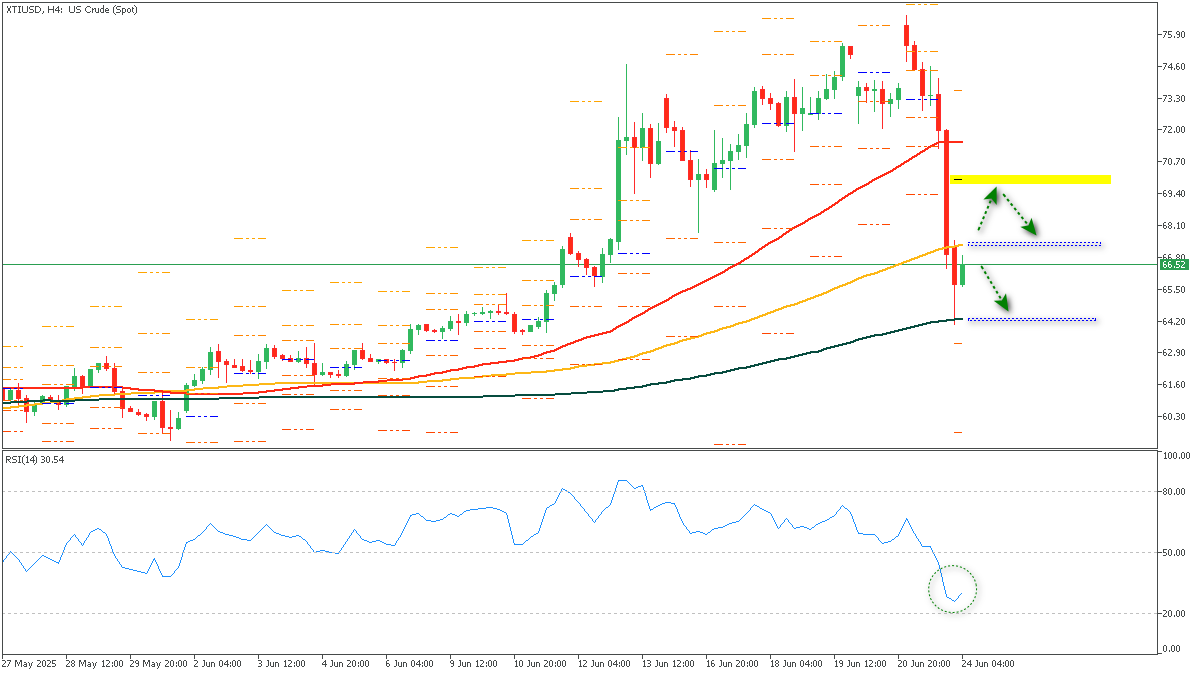Click the 70.70 price axis label
Image resolution: width=1200 pixels, height=675 pixels.
click(1173, 162)
